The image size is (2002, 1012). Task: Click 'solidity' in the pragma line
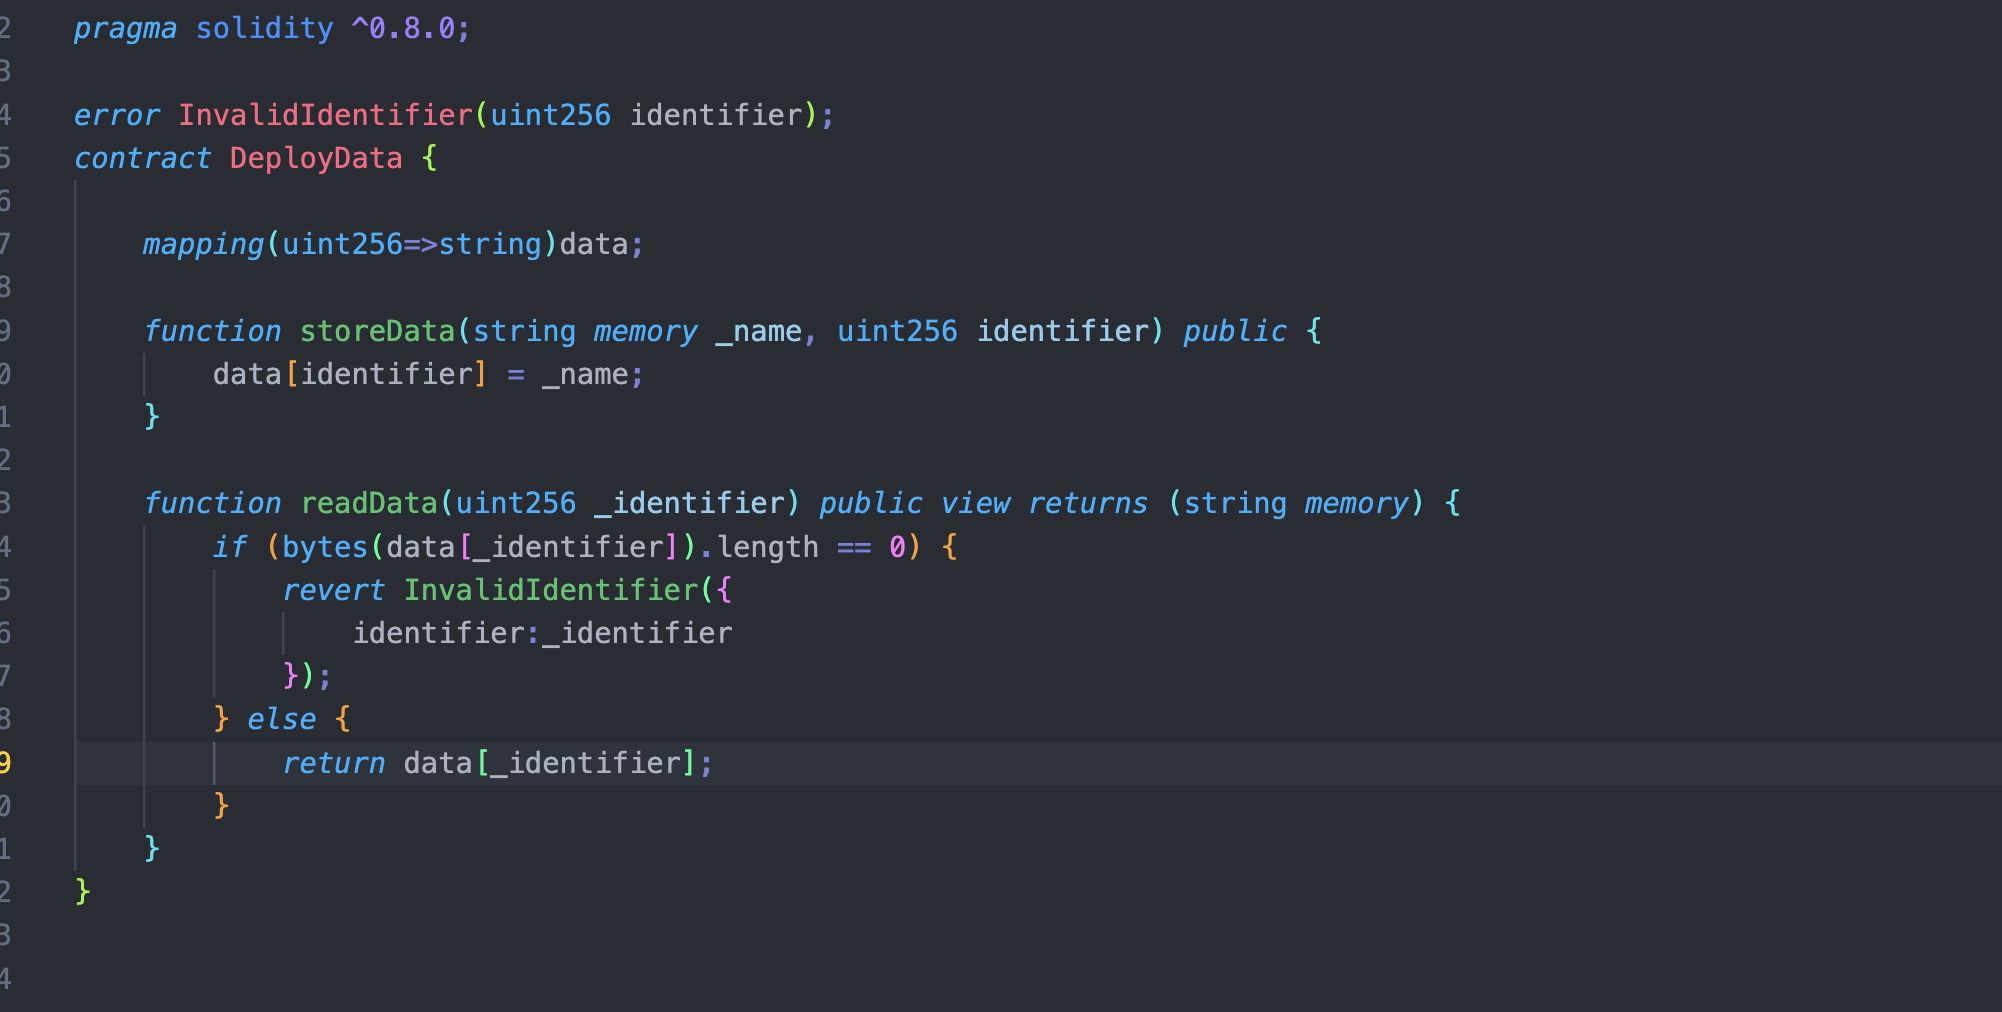(264, 29)
